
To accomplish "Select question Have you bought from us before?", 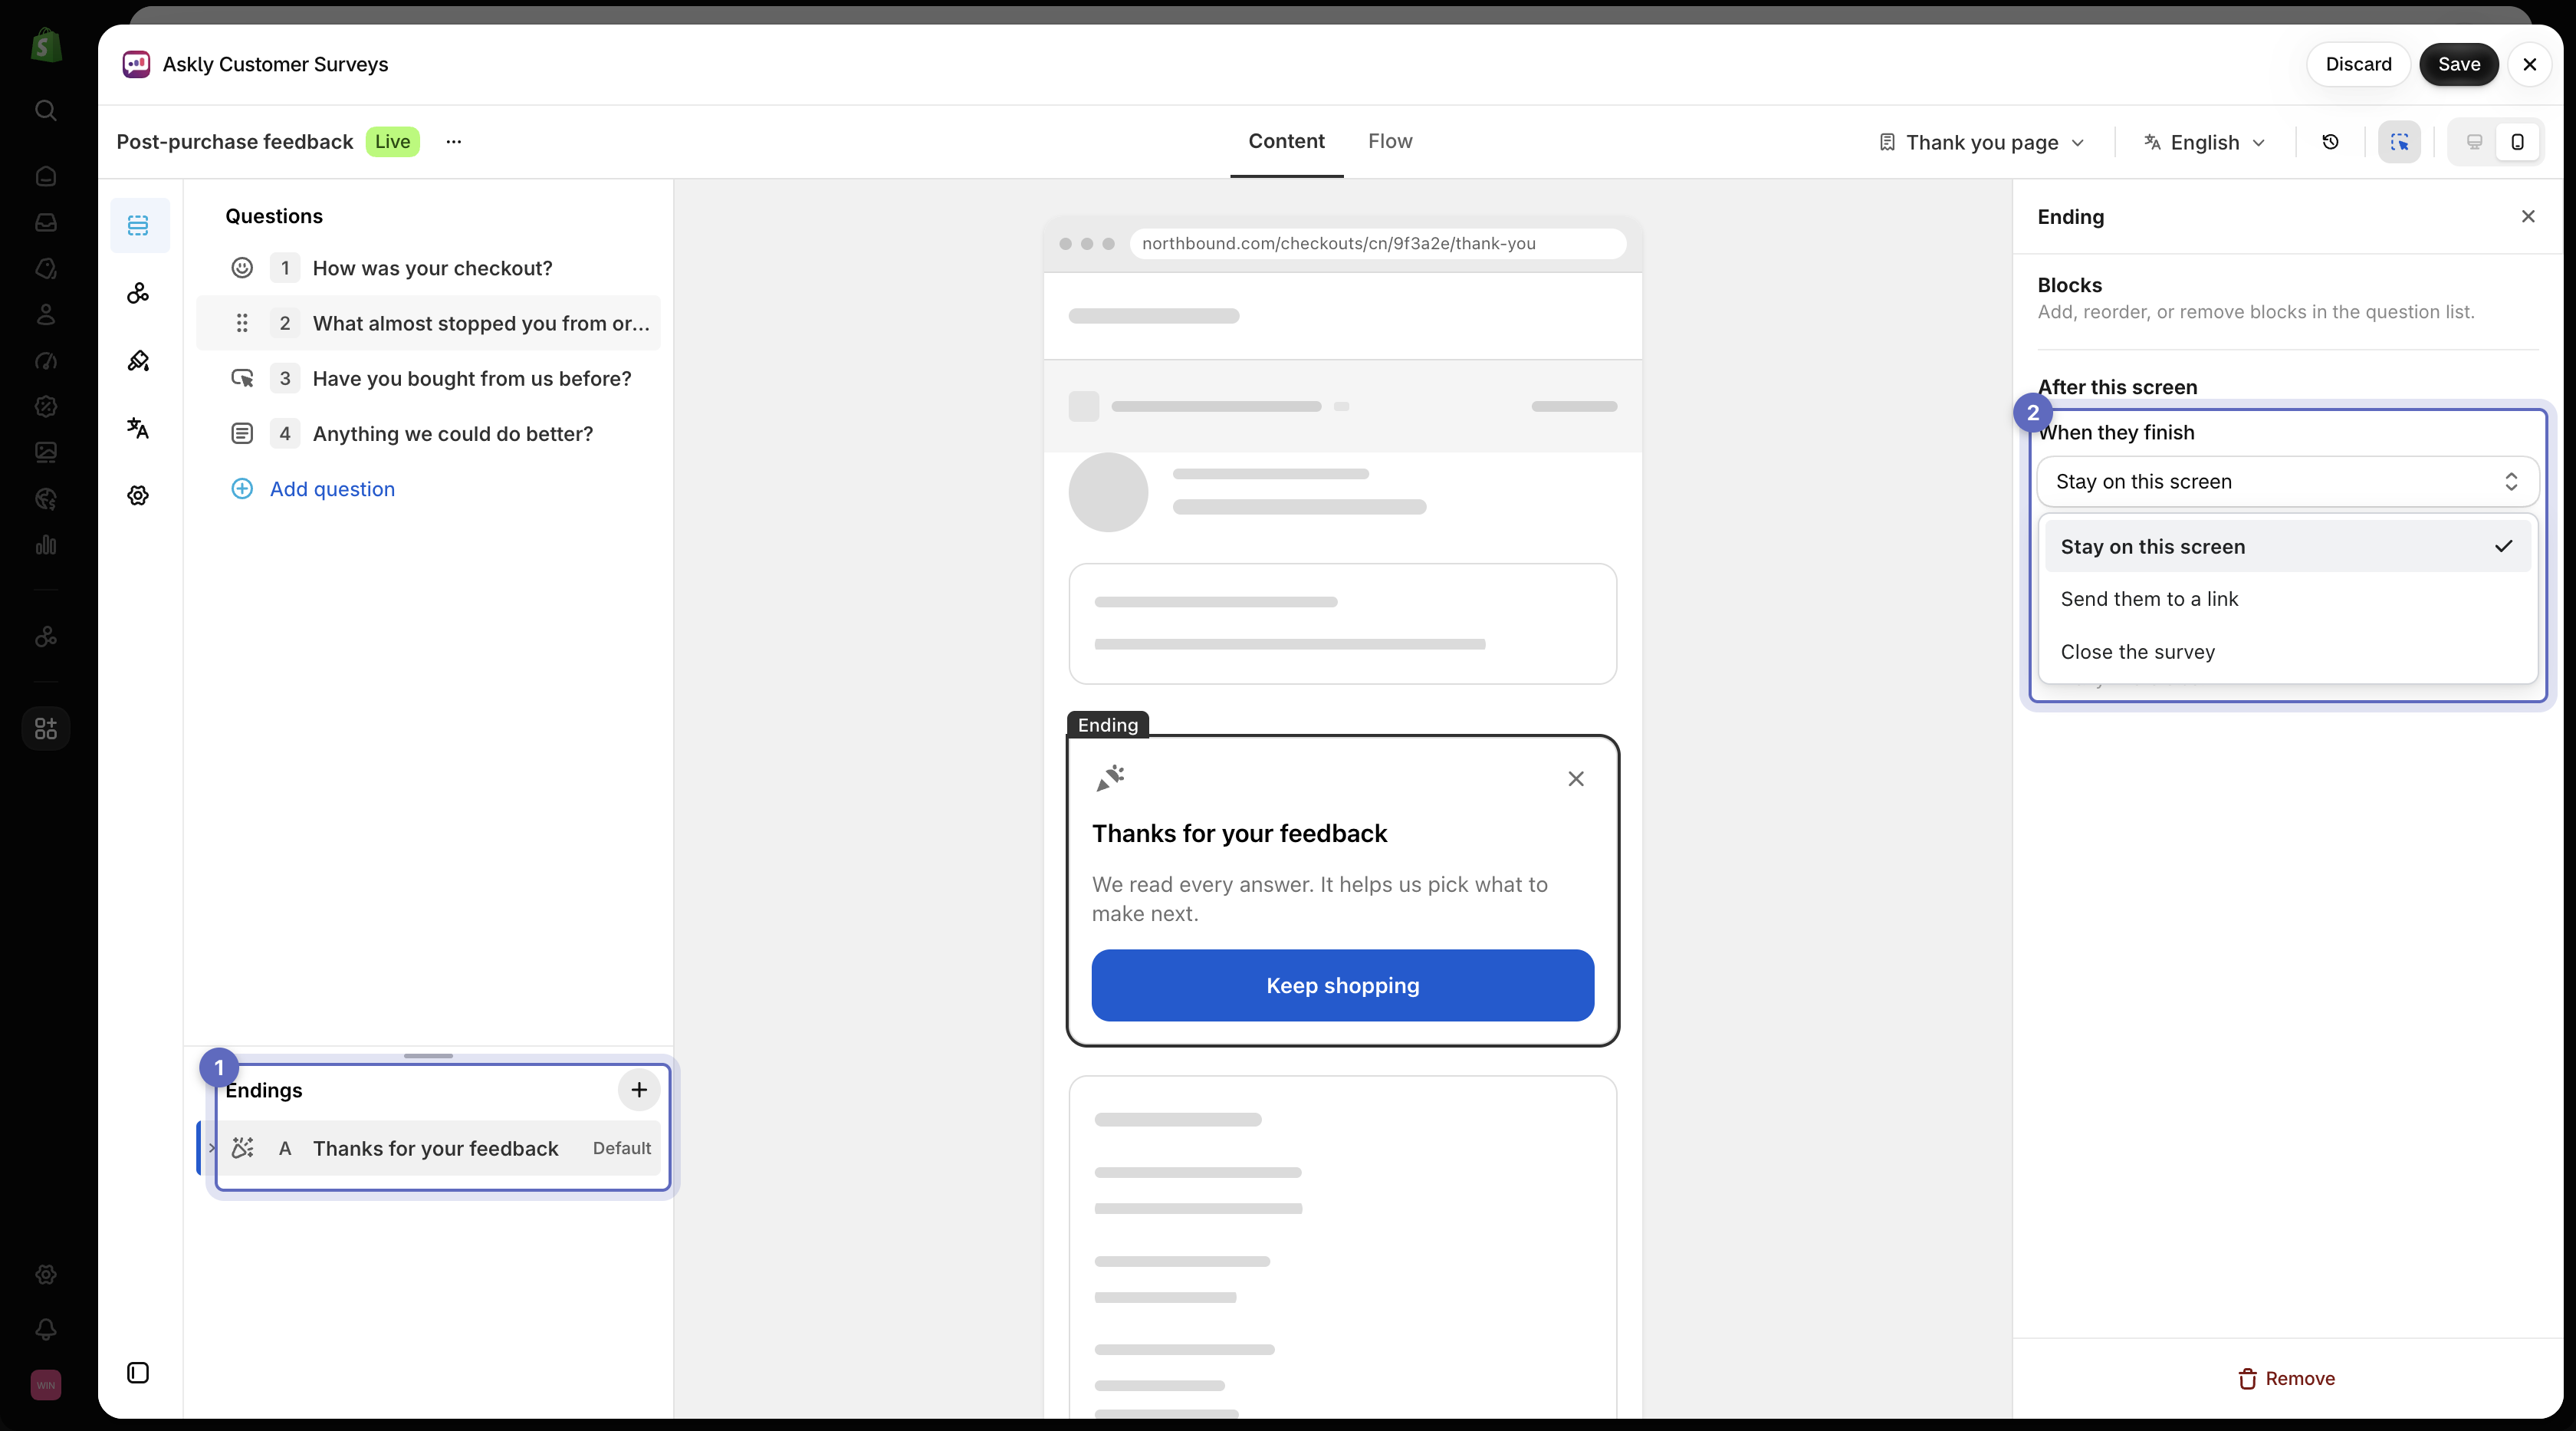I will [x=428, y=378].
